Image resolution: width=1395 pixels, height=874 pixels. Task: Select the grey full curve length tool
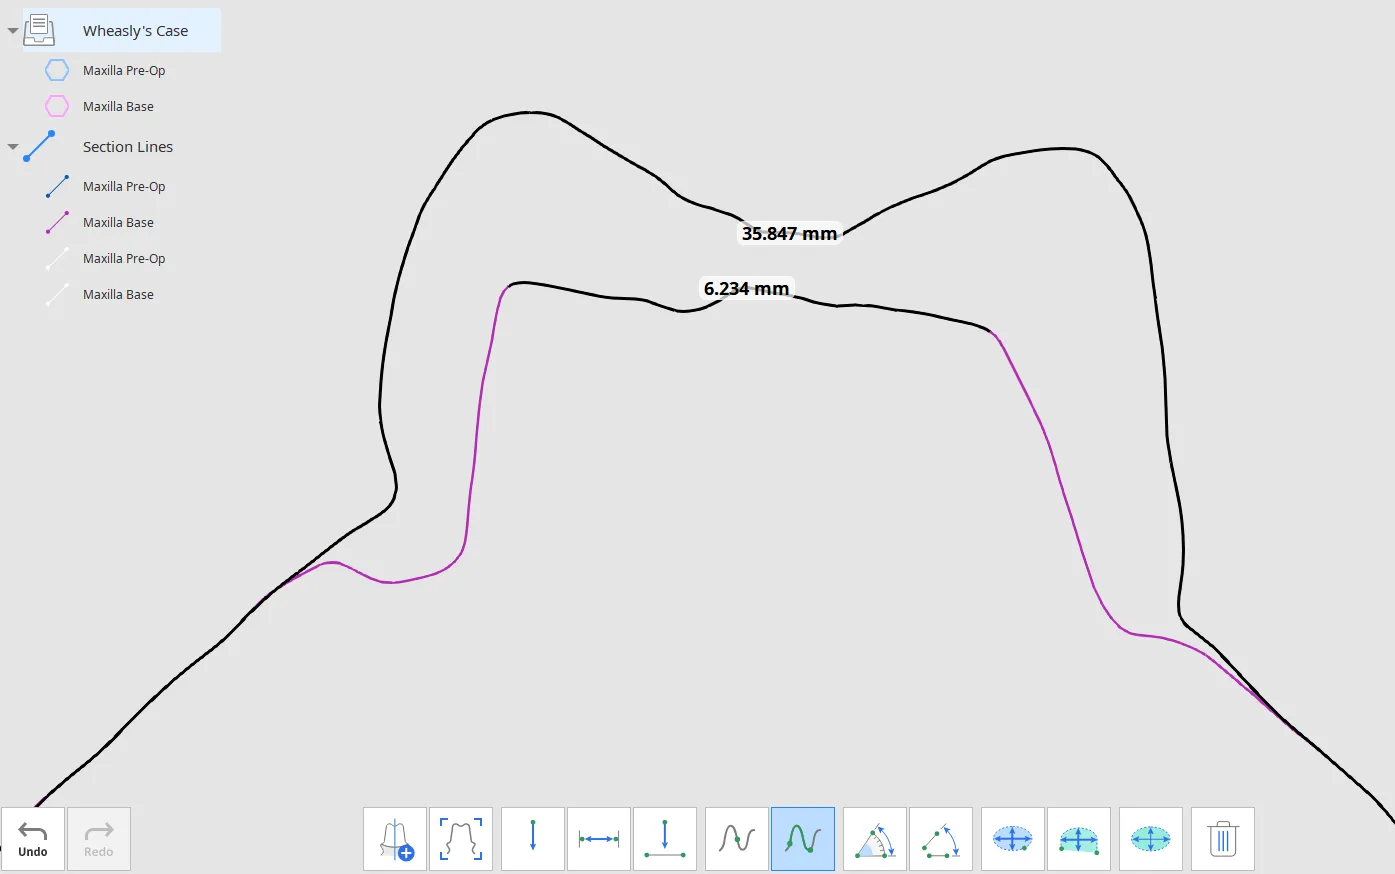pyautogui.click(x=737, y=839)
